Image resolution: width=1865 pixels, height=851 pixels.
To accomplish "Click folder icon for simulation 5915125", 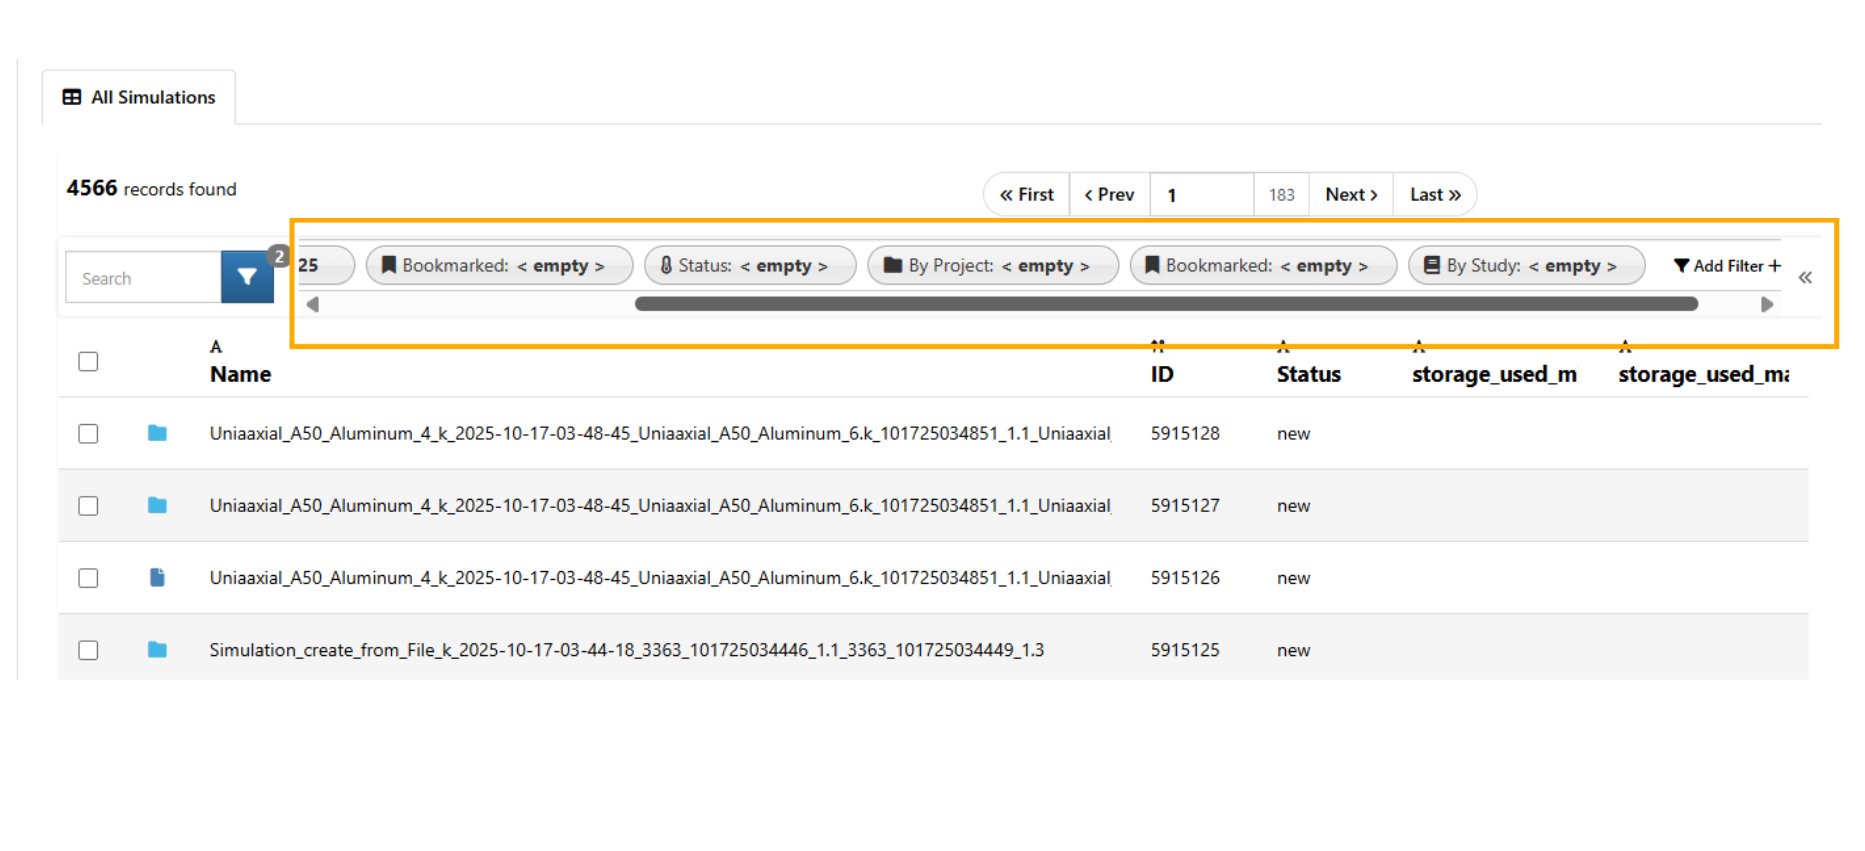I will [x=157, y=650].
